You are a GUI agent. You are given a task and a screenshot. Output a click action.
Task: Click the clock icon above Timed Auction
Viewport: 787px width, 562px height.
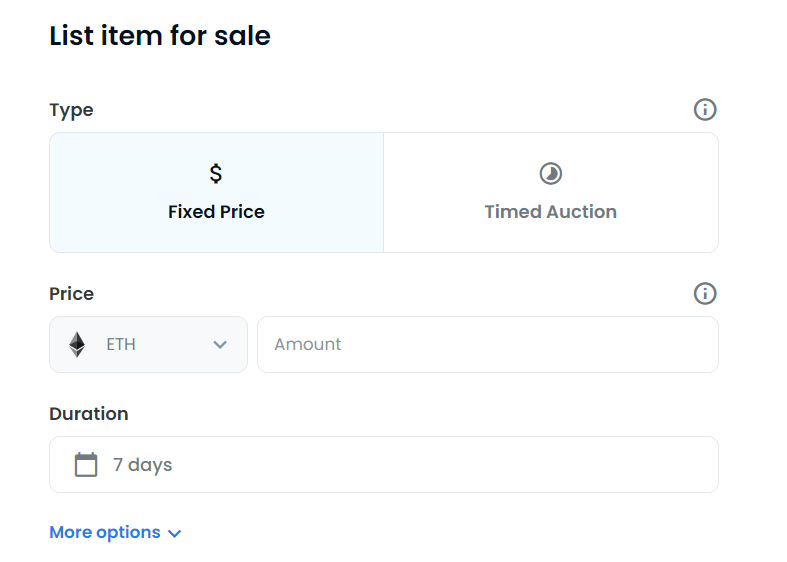pyautogui.click(x=551, y=174)
